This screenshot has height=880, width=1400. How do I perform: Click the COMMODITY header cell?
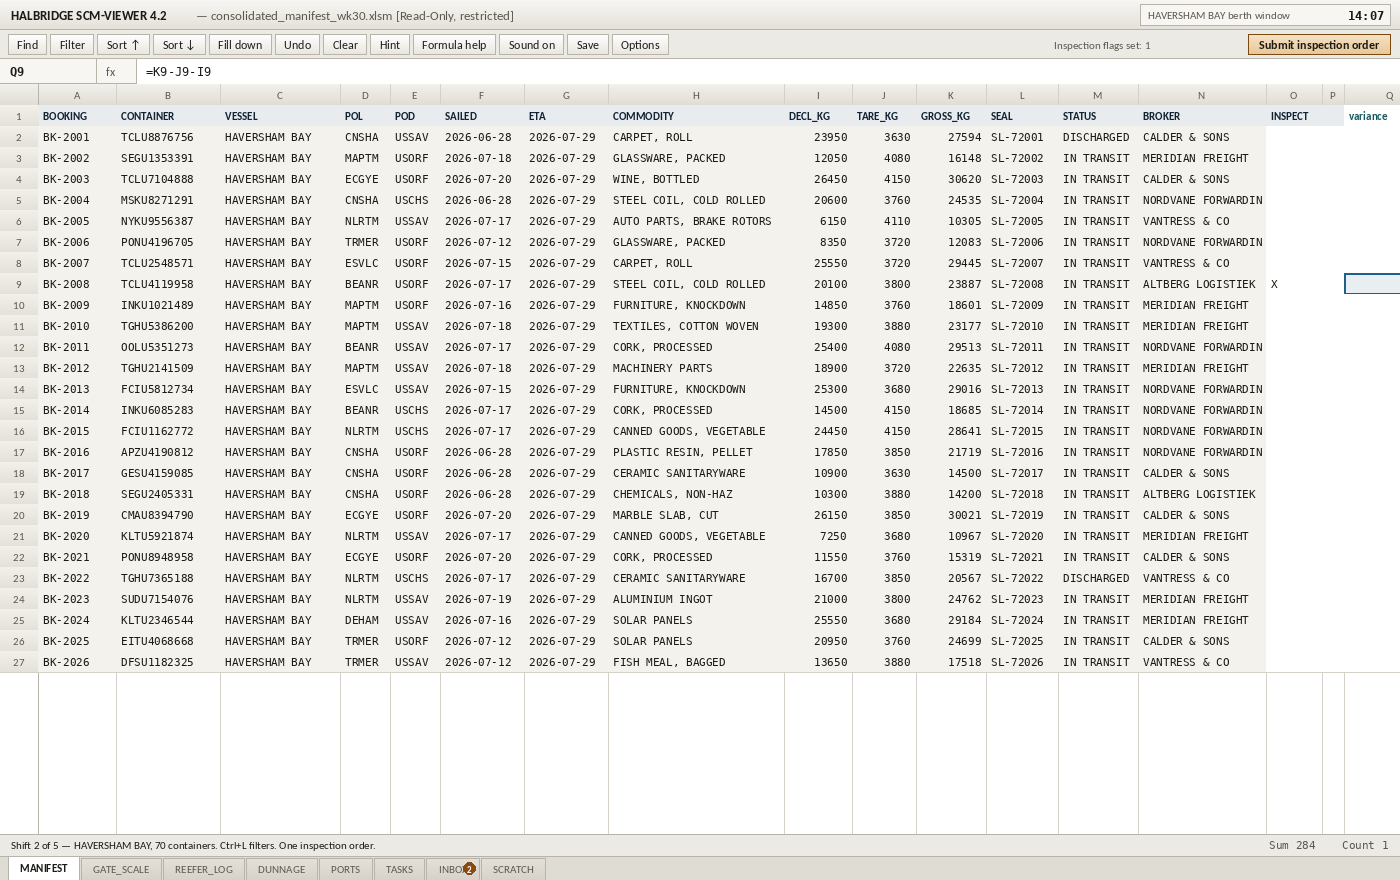coord(696,116)
